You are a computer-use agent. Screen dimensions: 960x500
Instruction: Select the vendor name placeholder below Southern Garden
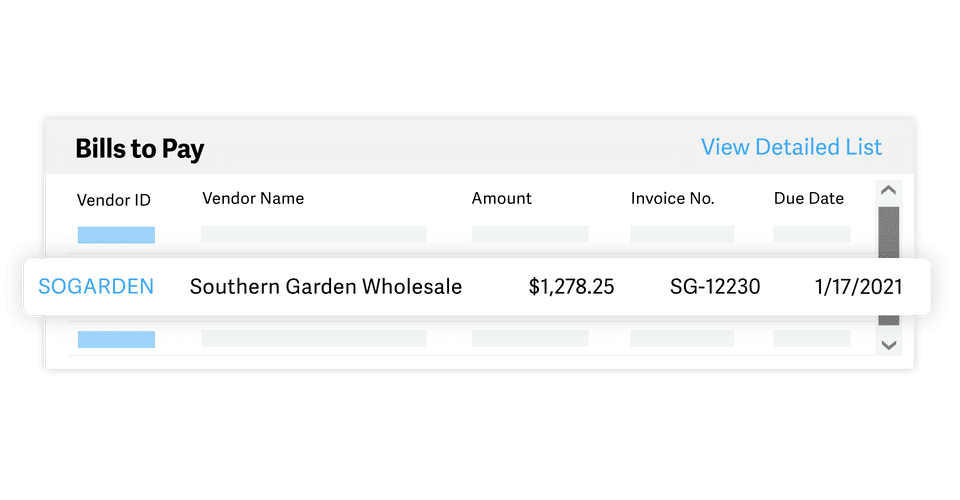pos(313,339)
